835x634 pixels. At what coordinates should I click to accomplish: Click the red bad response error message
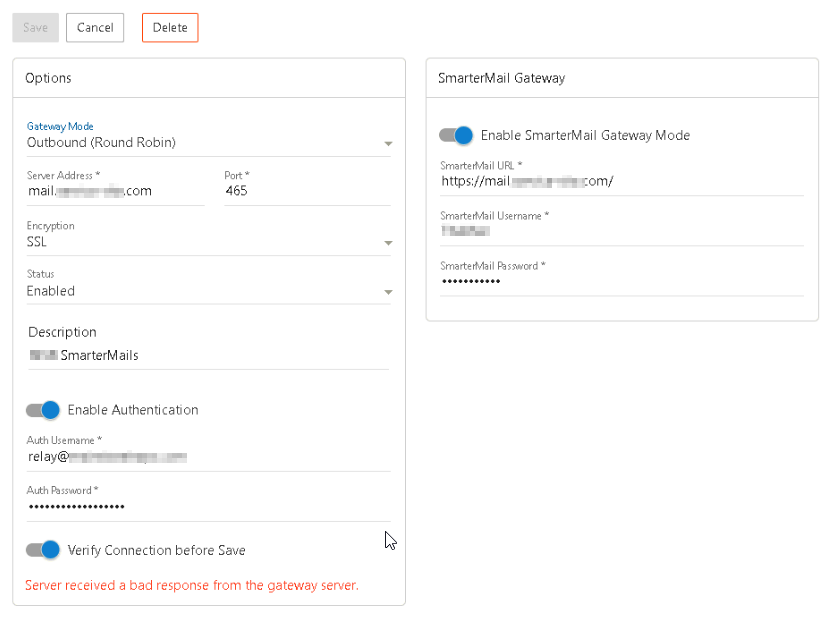(x=191, y=585)
